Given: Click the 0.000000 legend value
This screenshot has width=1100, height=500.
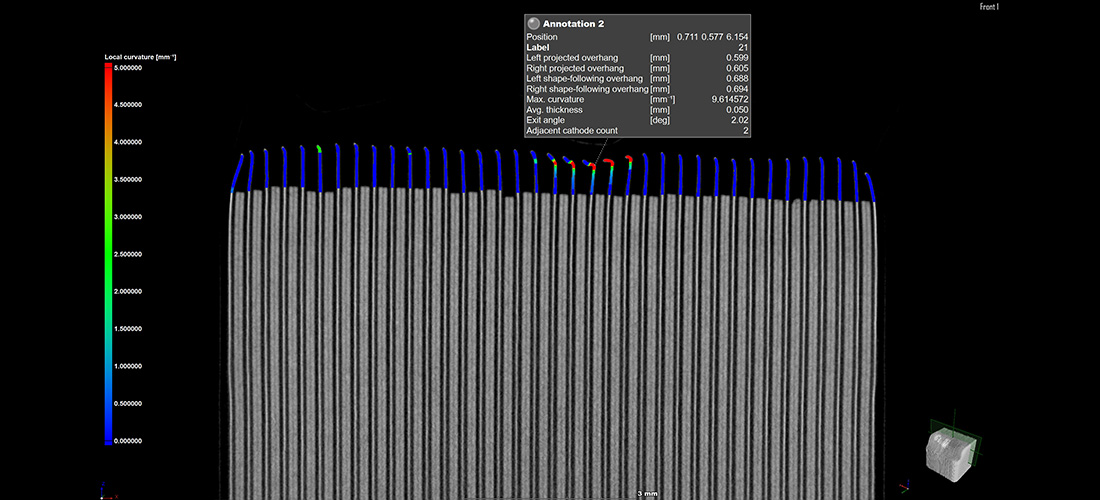Looking at the screenshot, I should [x=128, y=441].
